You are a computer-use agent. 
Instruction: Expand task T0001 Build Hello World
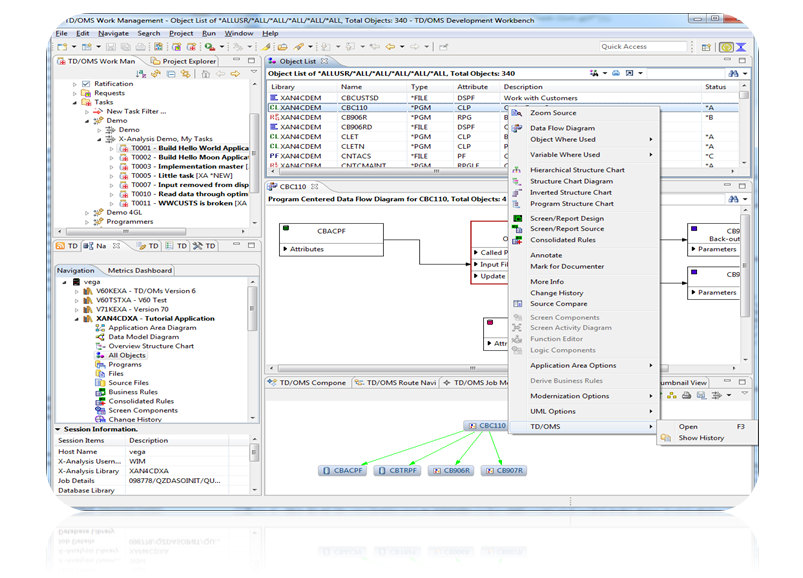tap(112, 148)
